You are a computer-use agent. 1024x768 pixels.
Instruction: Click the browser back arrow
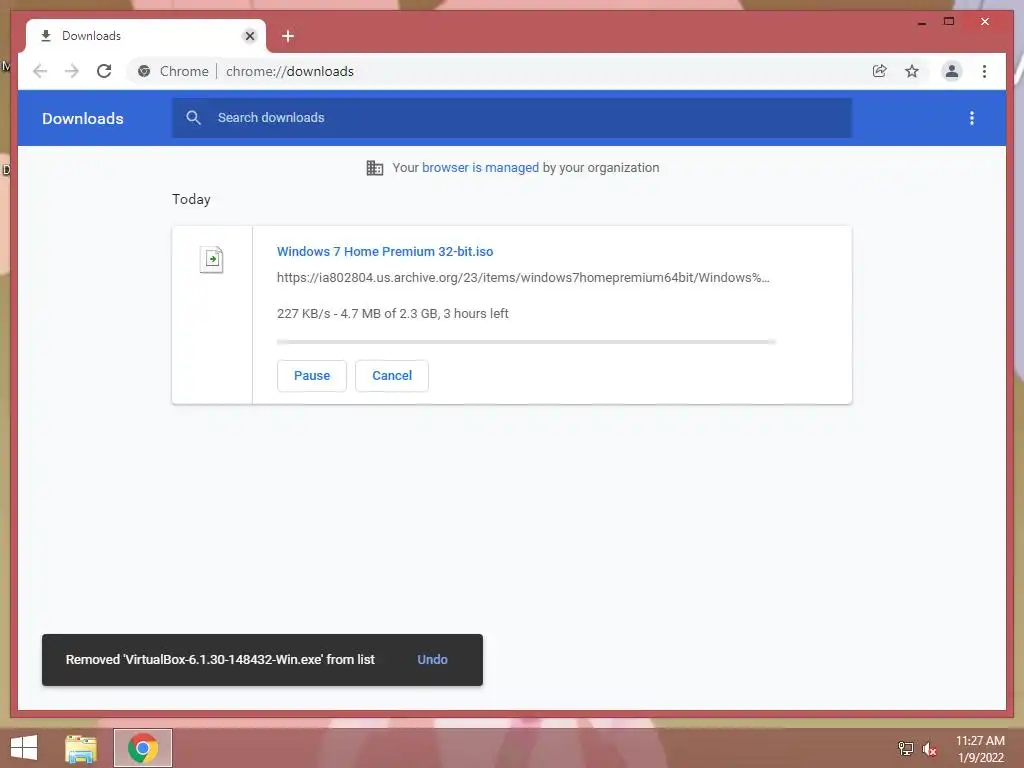coord(40,71)
